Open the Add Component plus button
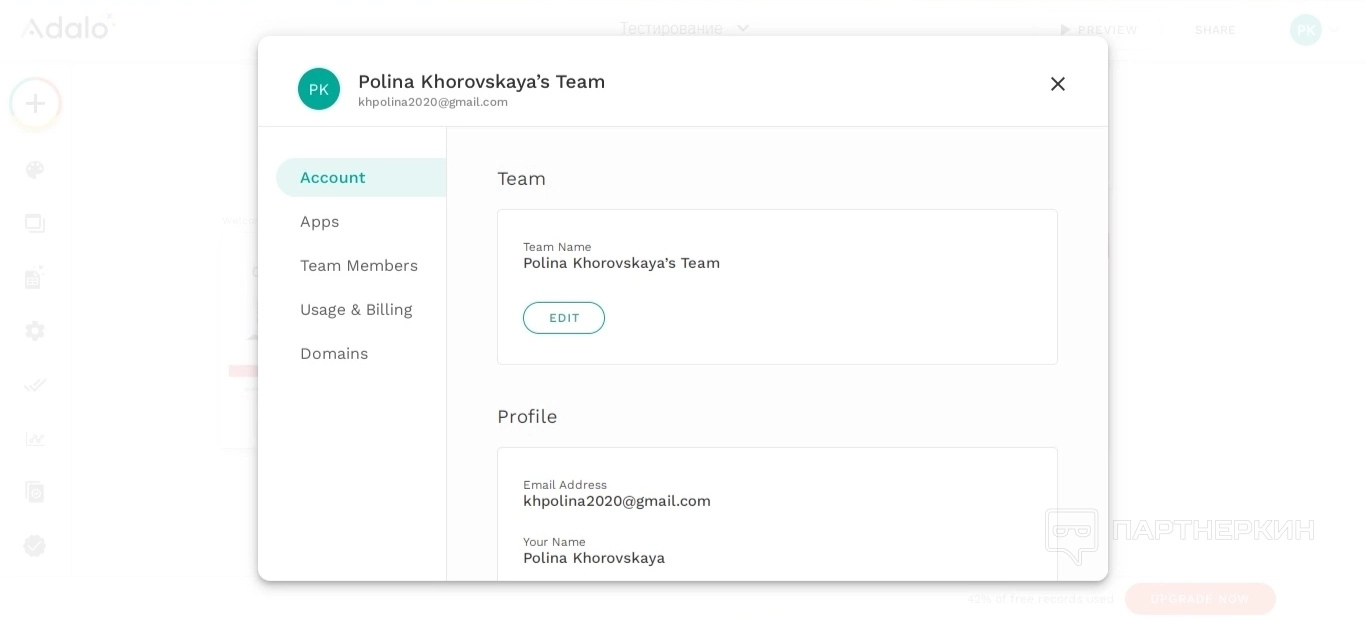The height and width of the screenshot is (618, 1366). pyautogui.click(x=35, y=103)
